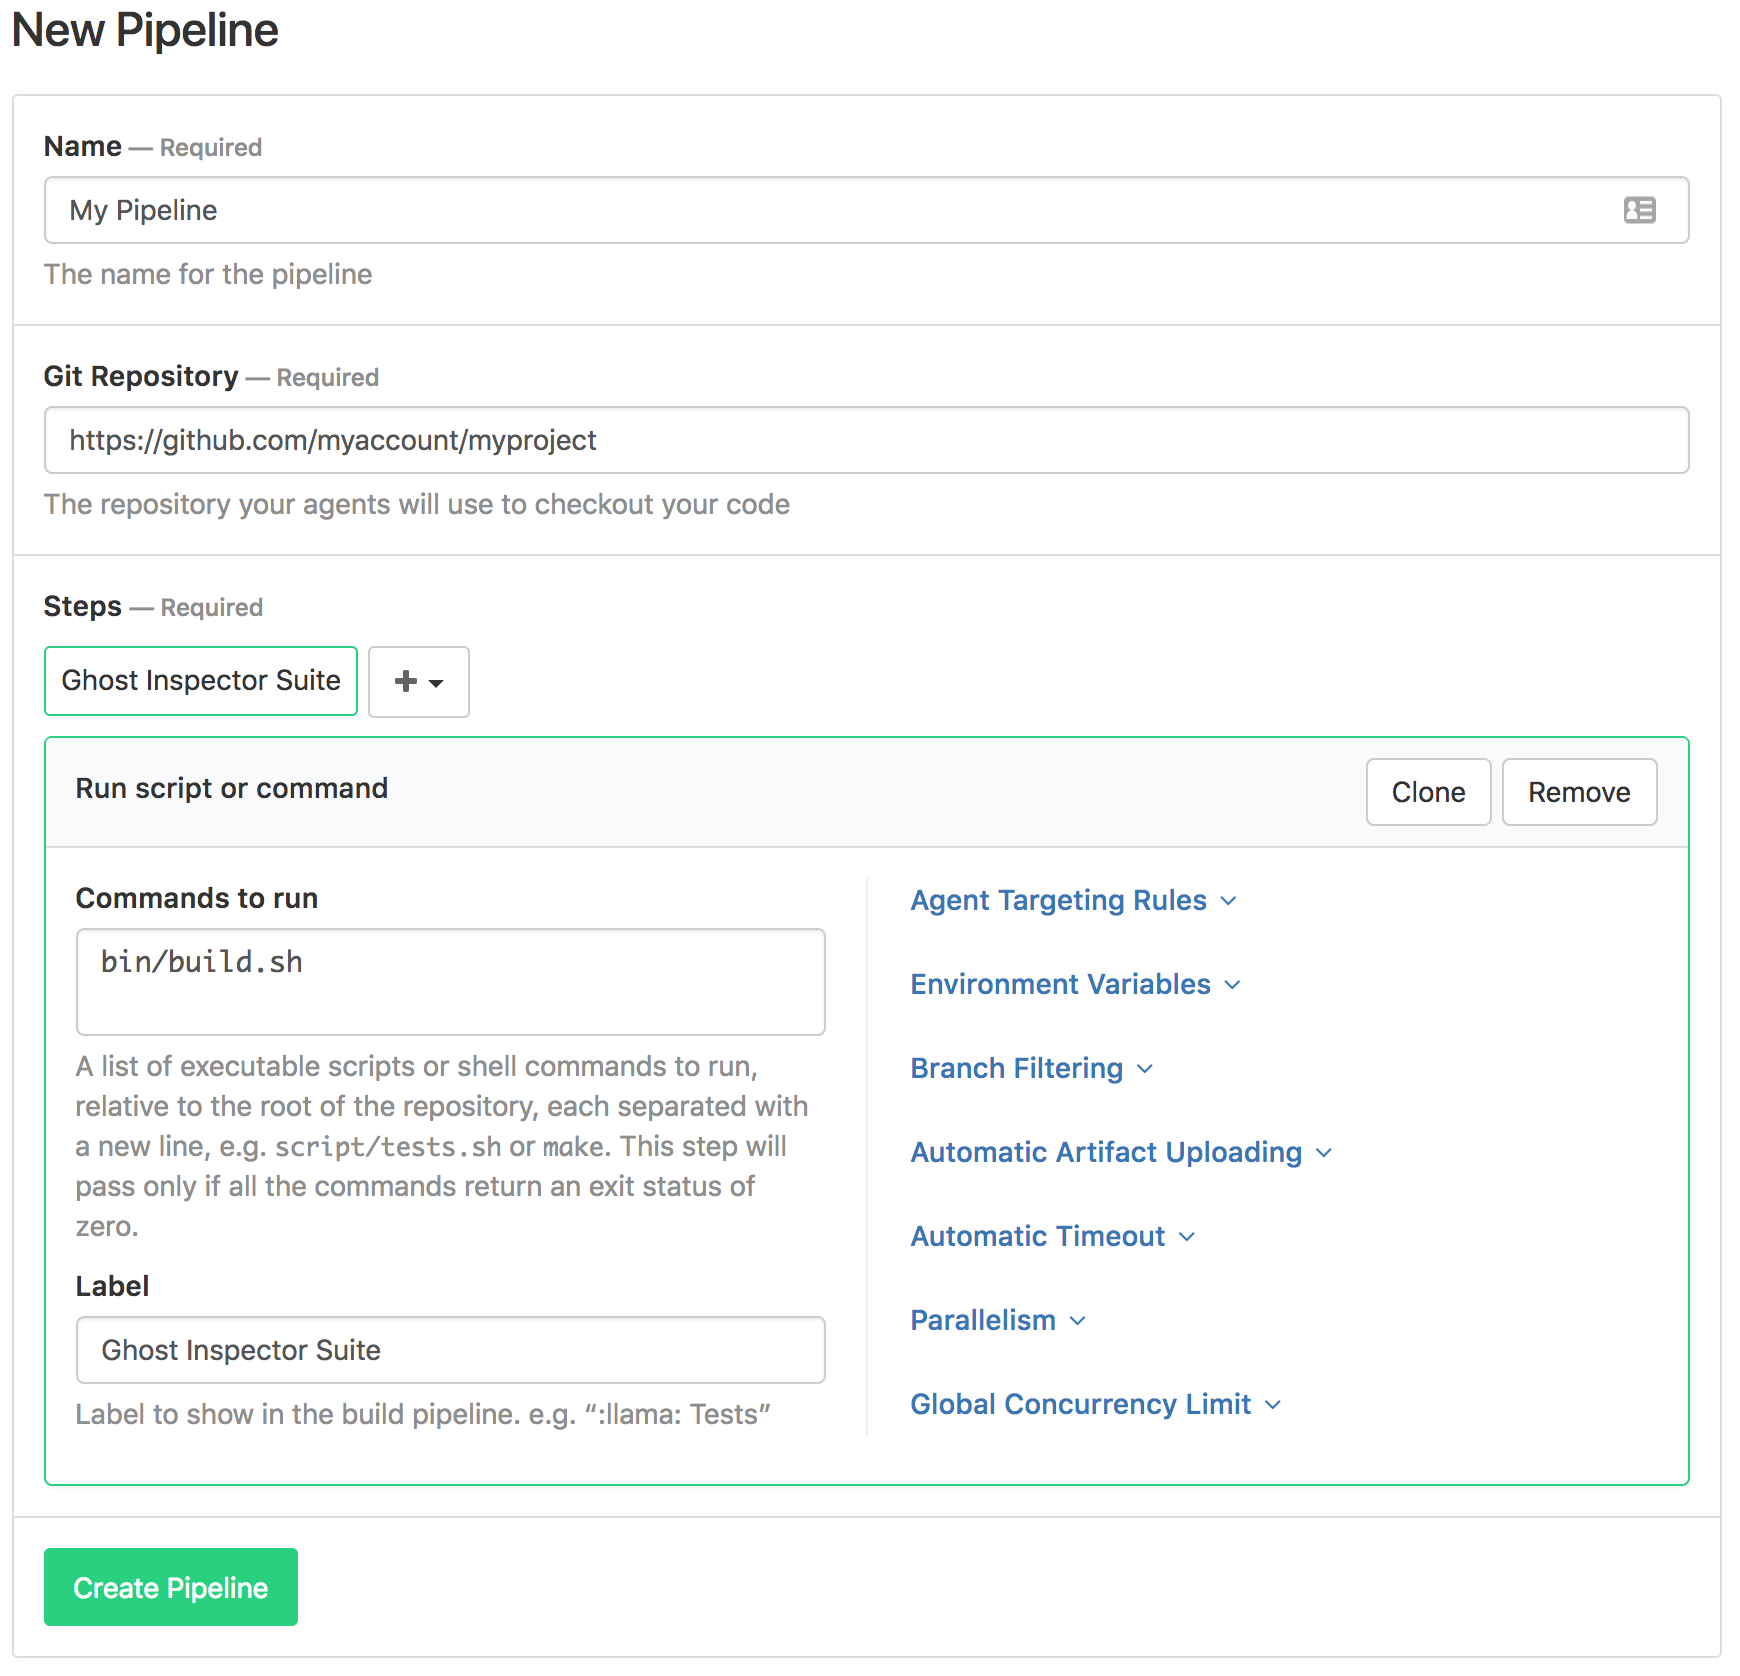
Task: Click the Commands to run text area
Action: coord(450,982)
